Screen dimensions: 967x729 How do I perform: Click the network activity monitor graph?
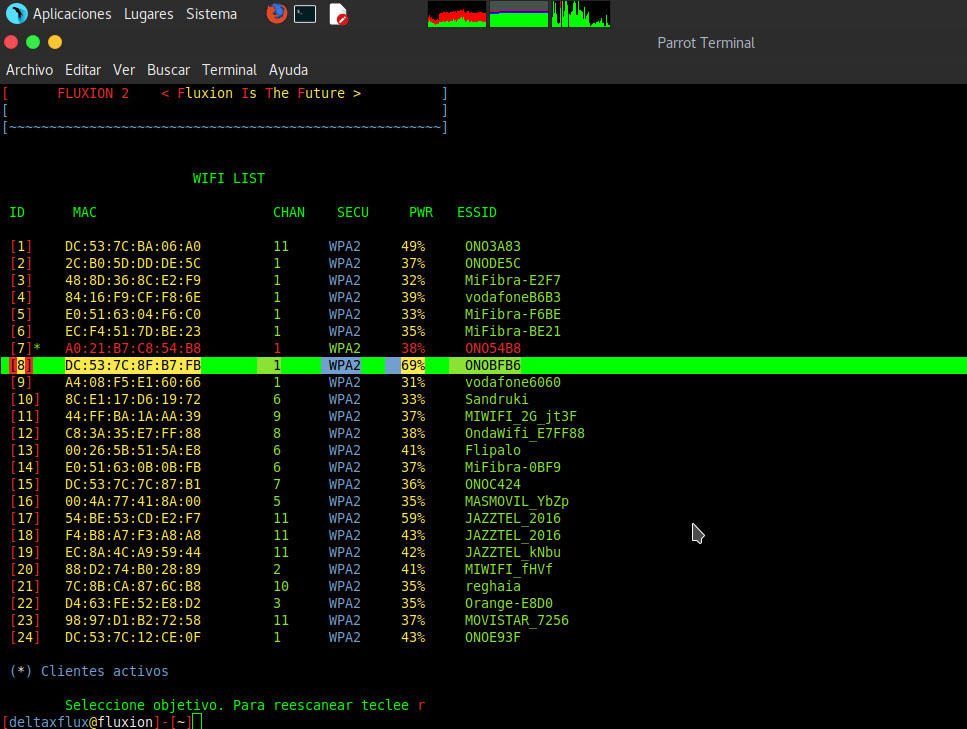pyautogui.click(x=580, y=14)
